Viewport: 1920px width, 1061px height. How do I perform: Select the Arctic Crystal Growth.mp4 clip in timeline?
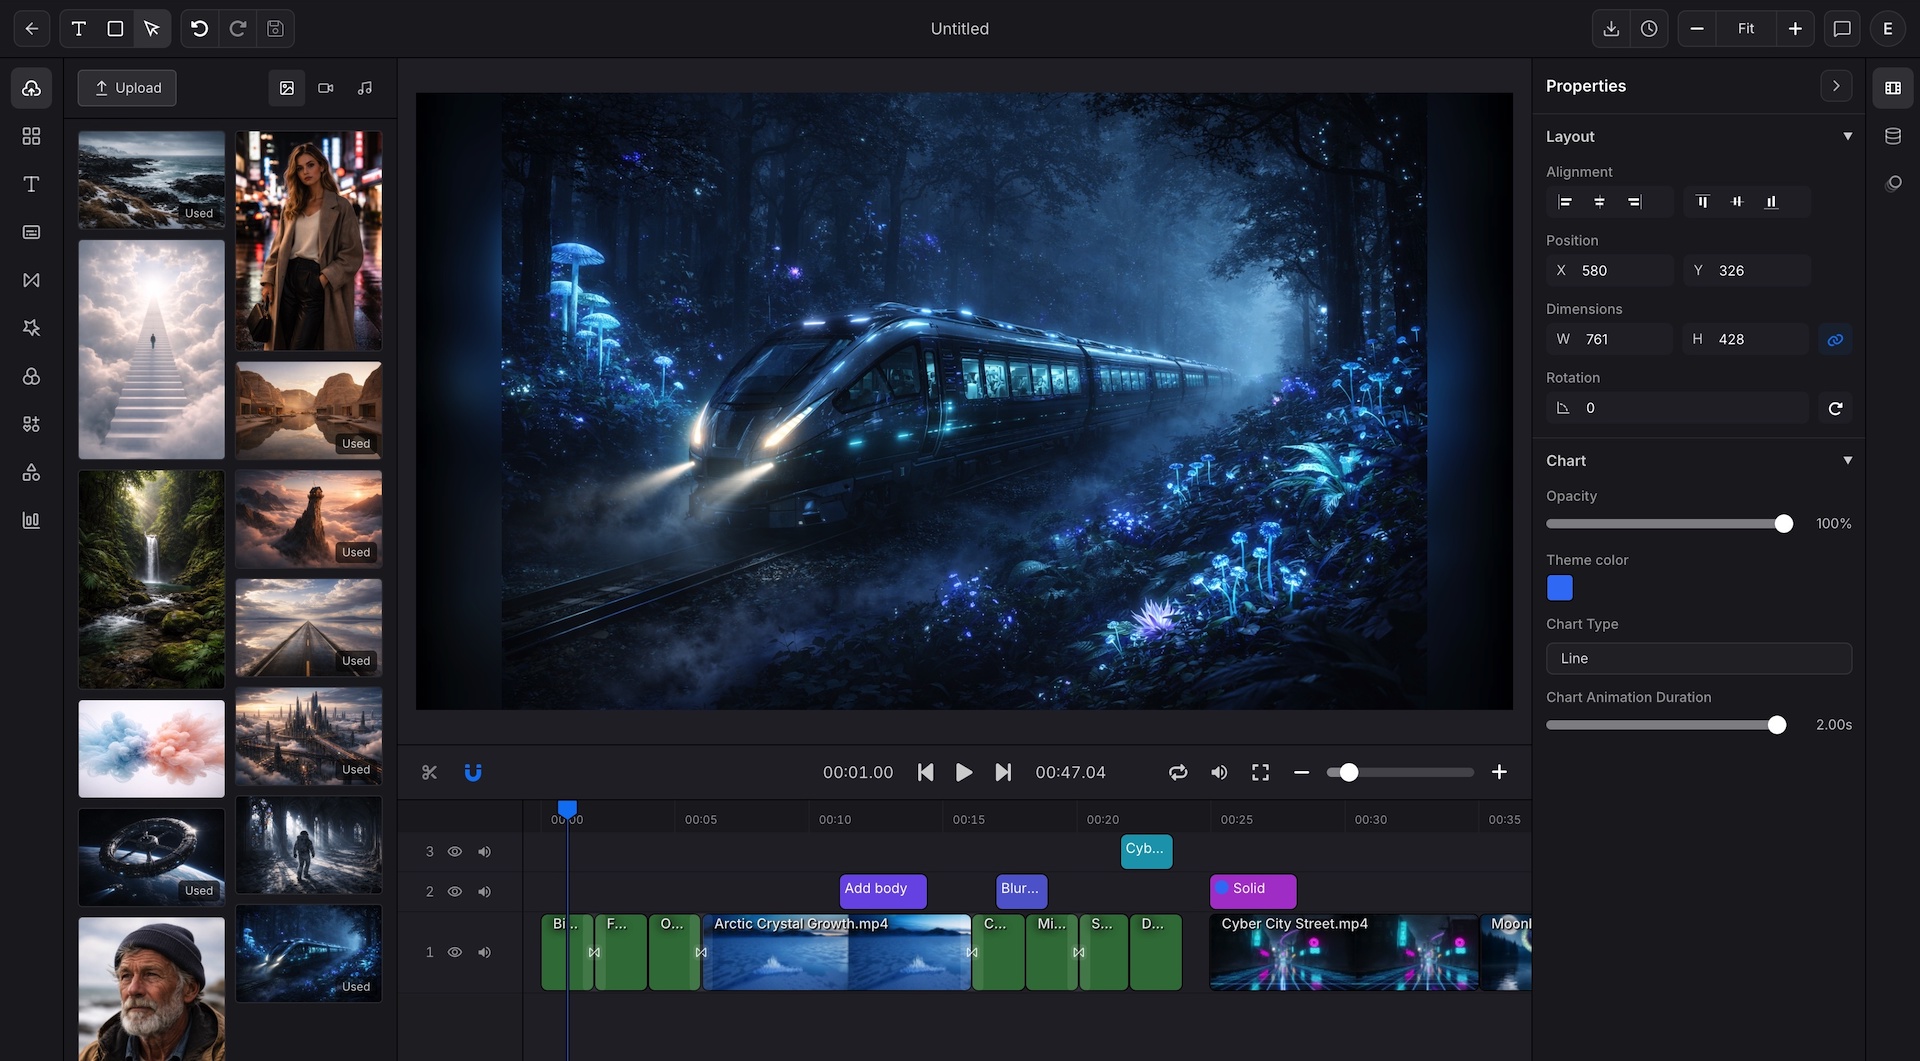[836, 952]
